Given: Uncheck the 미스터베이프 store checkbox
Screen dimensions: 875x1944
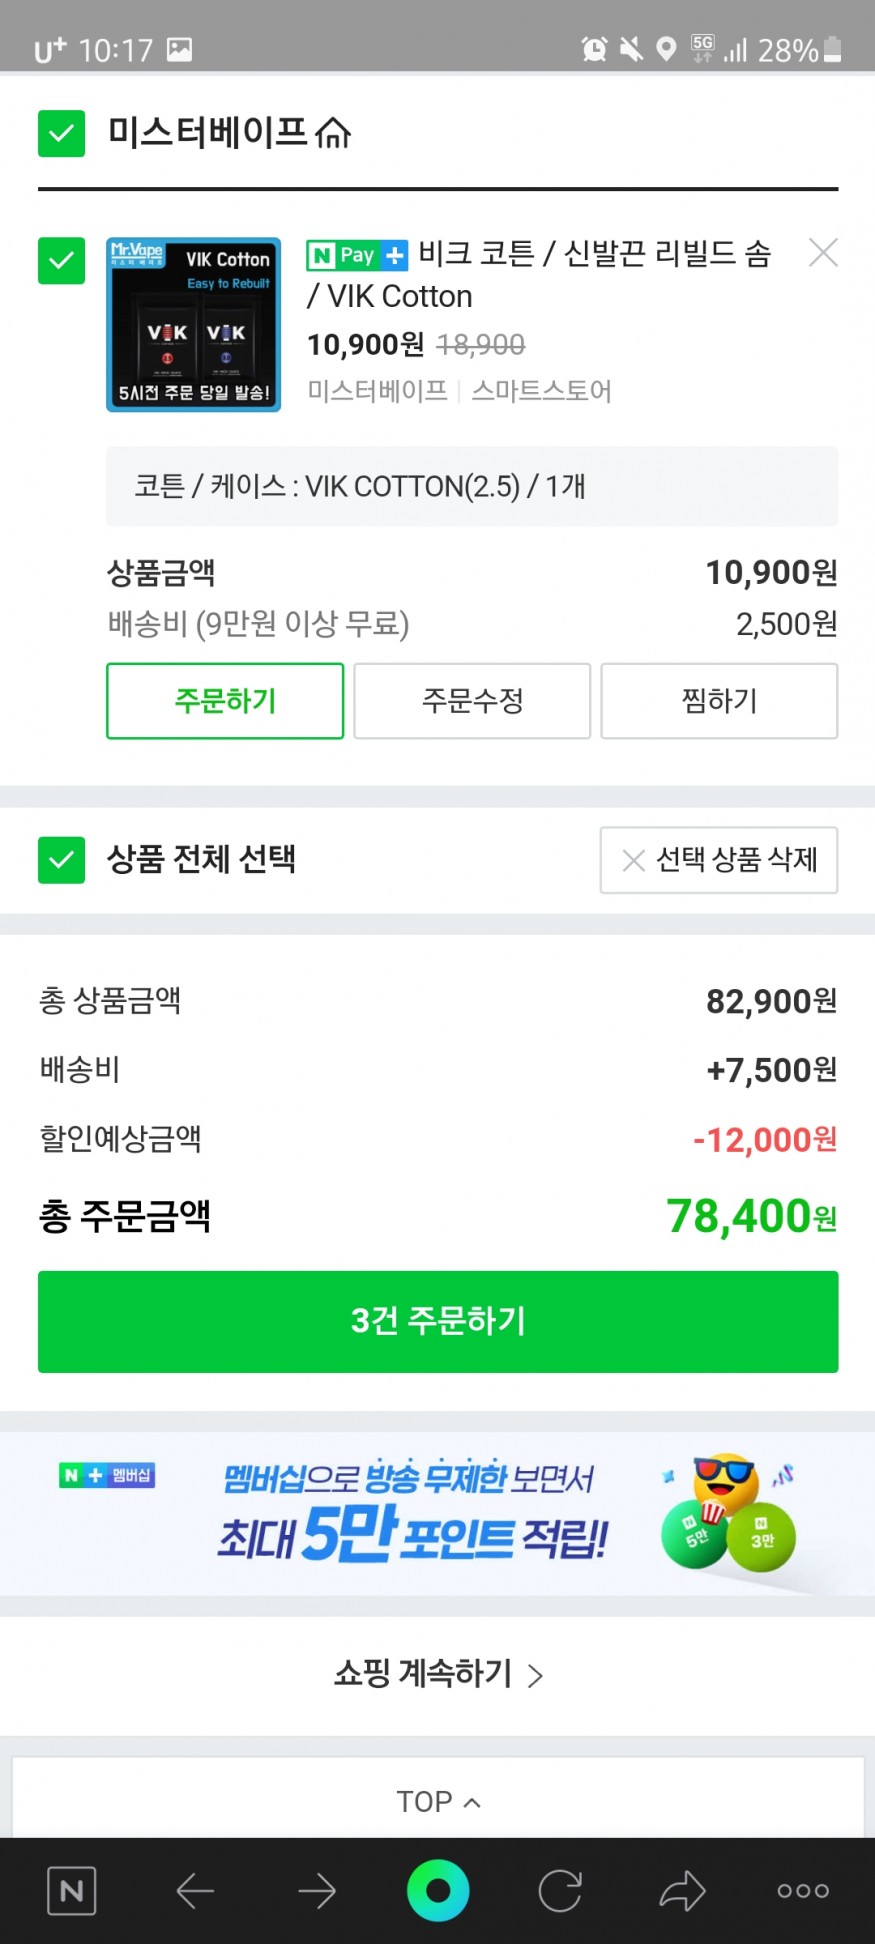Looking at the screenshot, I should [61, 133].
